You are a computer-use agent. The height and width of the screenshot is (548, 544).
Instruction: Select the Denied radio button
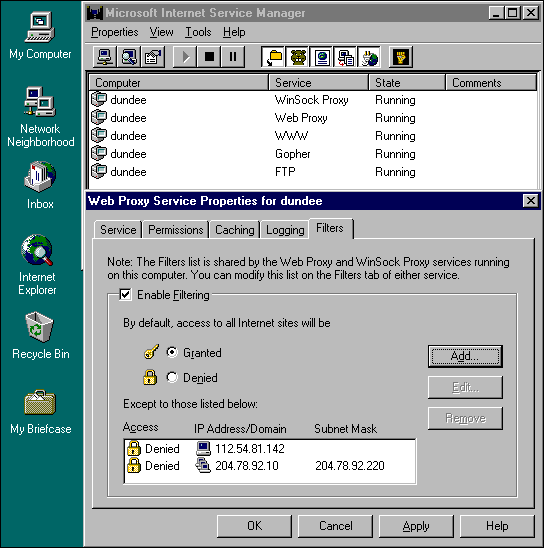pyautogui.click(x=172, y=377)
